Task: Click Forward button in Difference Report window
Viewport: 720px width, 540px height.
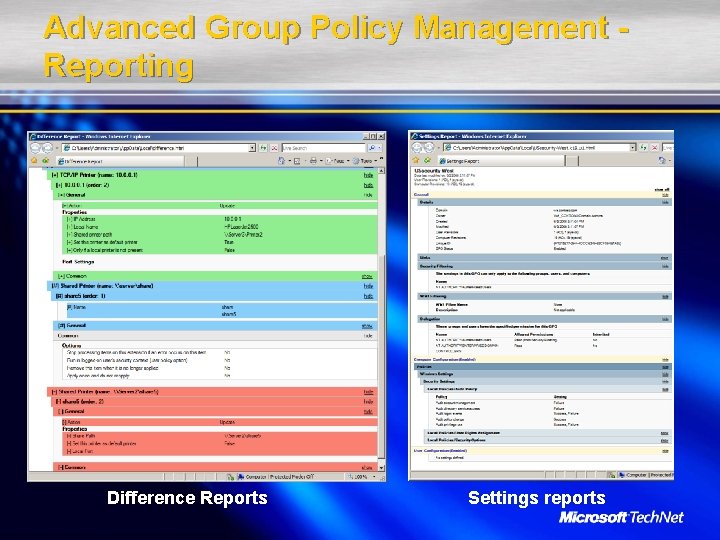Action: coord(47,148)
